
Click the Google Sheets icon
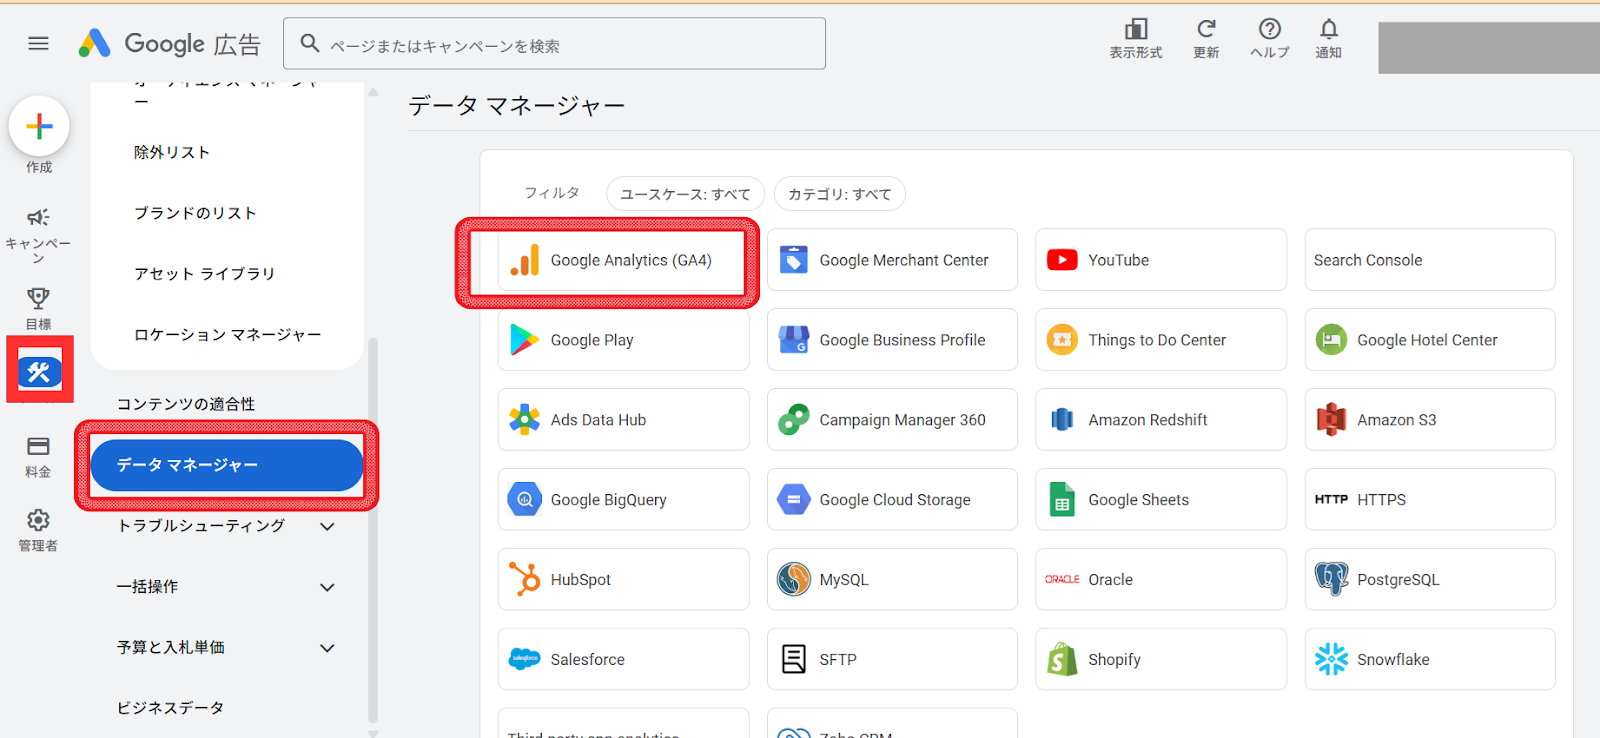(x=1062, y=500)
